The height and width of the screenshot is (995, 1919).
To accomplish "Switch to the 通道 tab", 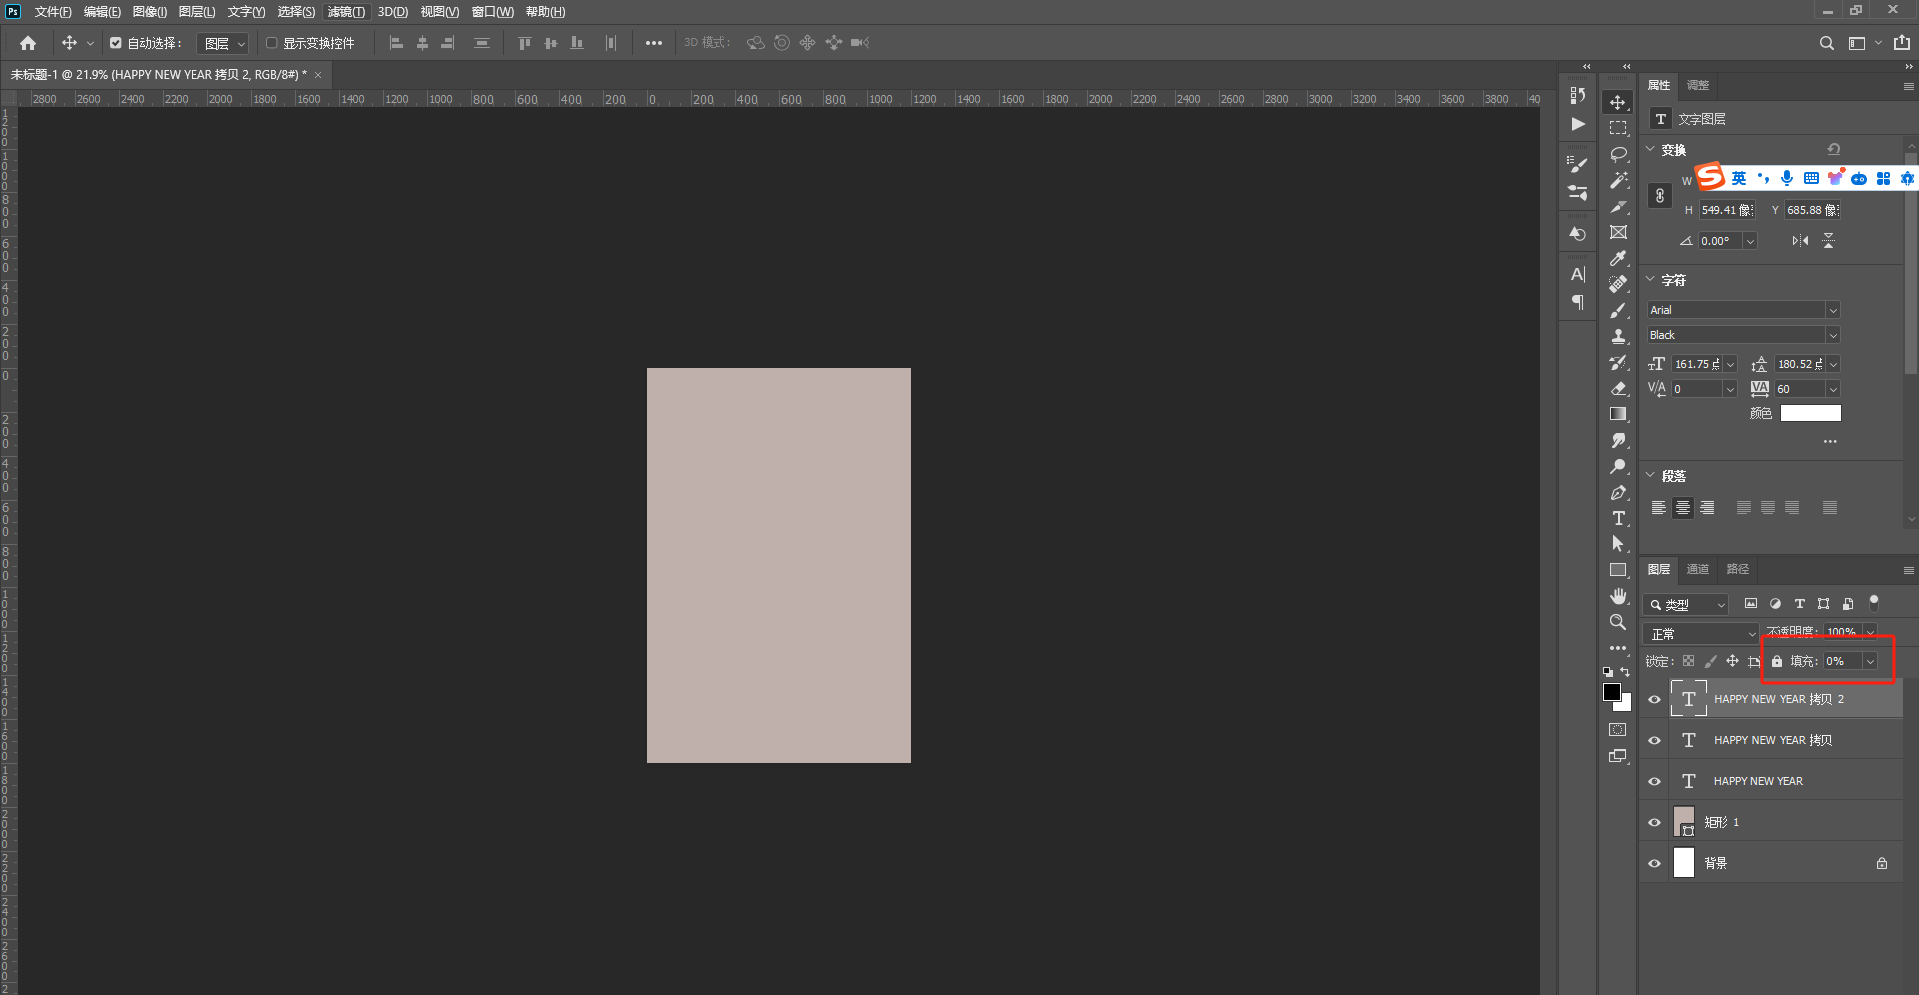I will click(1698, 569).
